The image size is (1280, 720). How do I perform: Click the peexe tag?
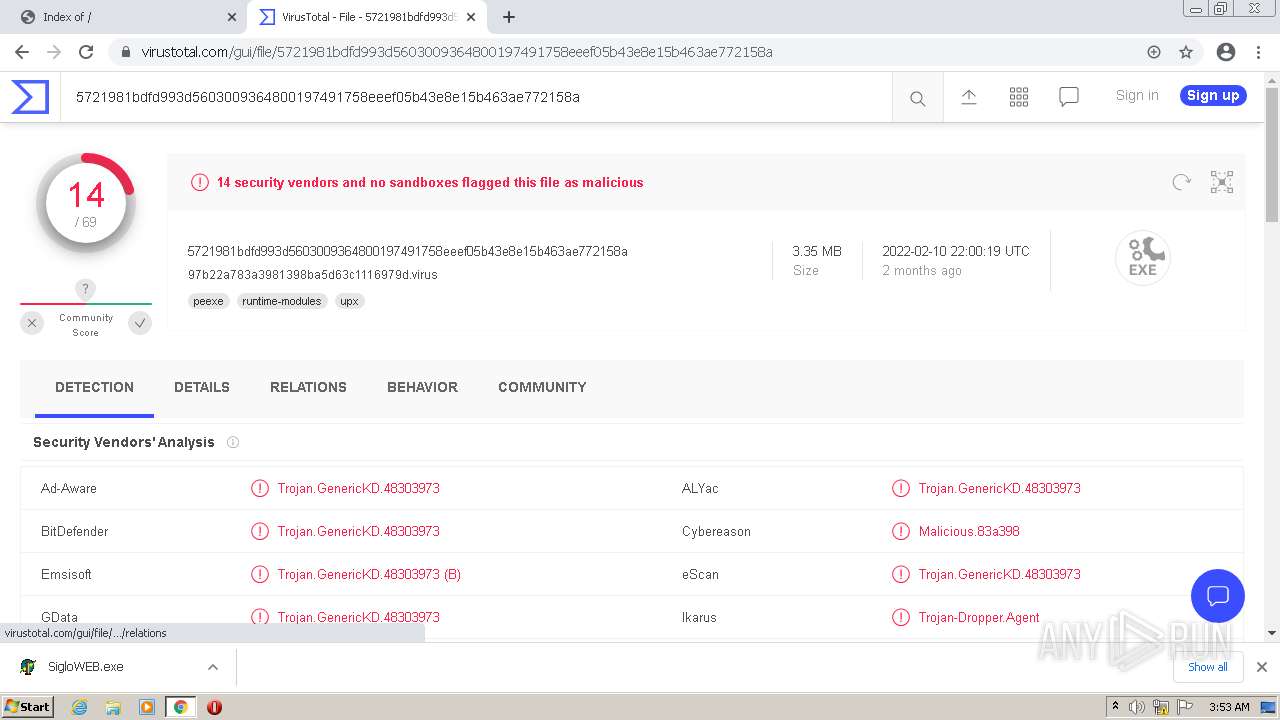[208, 301]
